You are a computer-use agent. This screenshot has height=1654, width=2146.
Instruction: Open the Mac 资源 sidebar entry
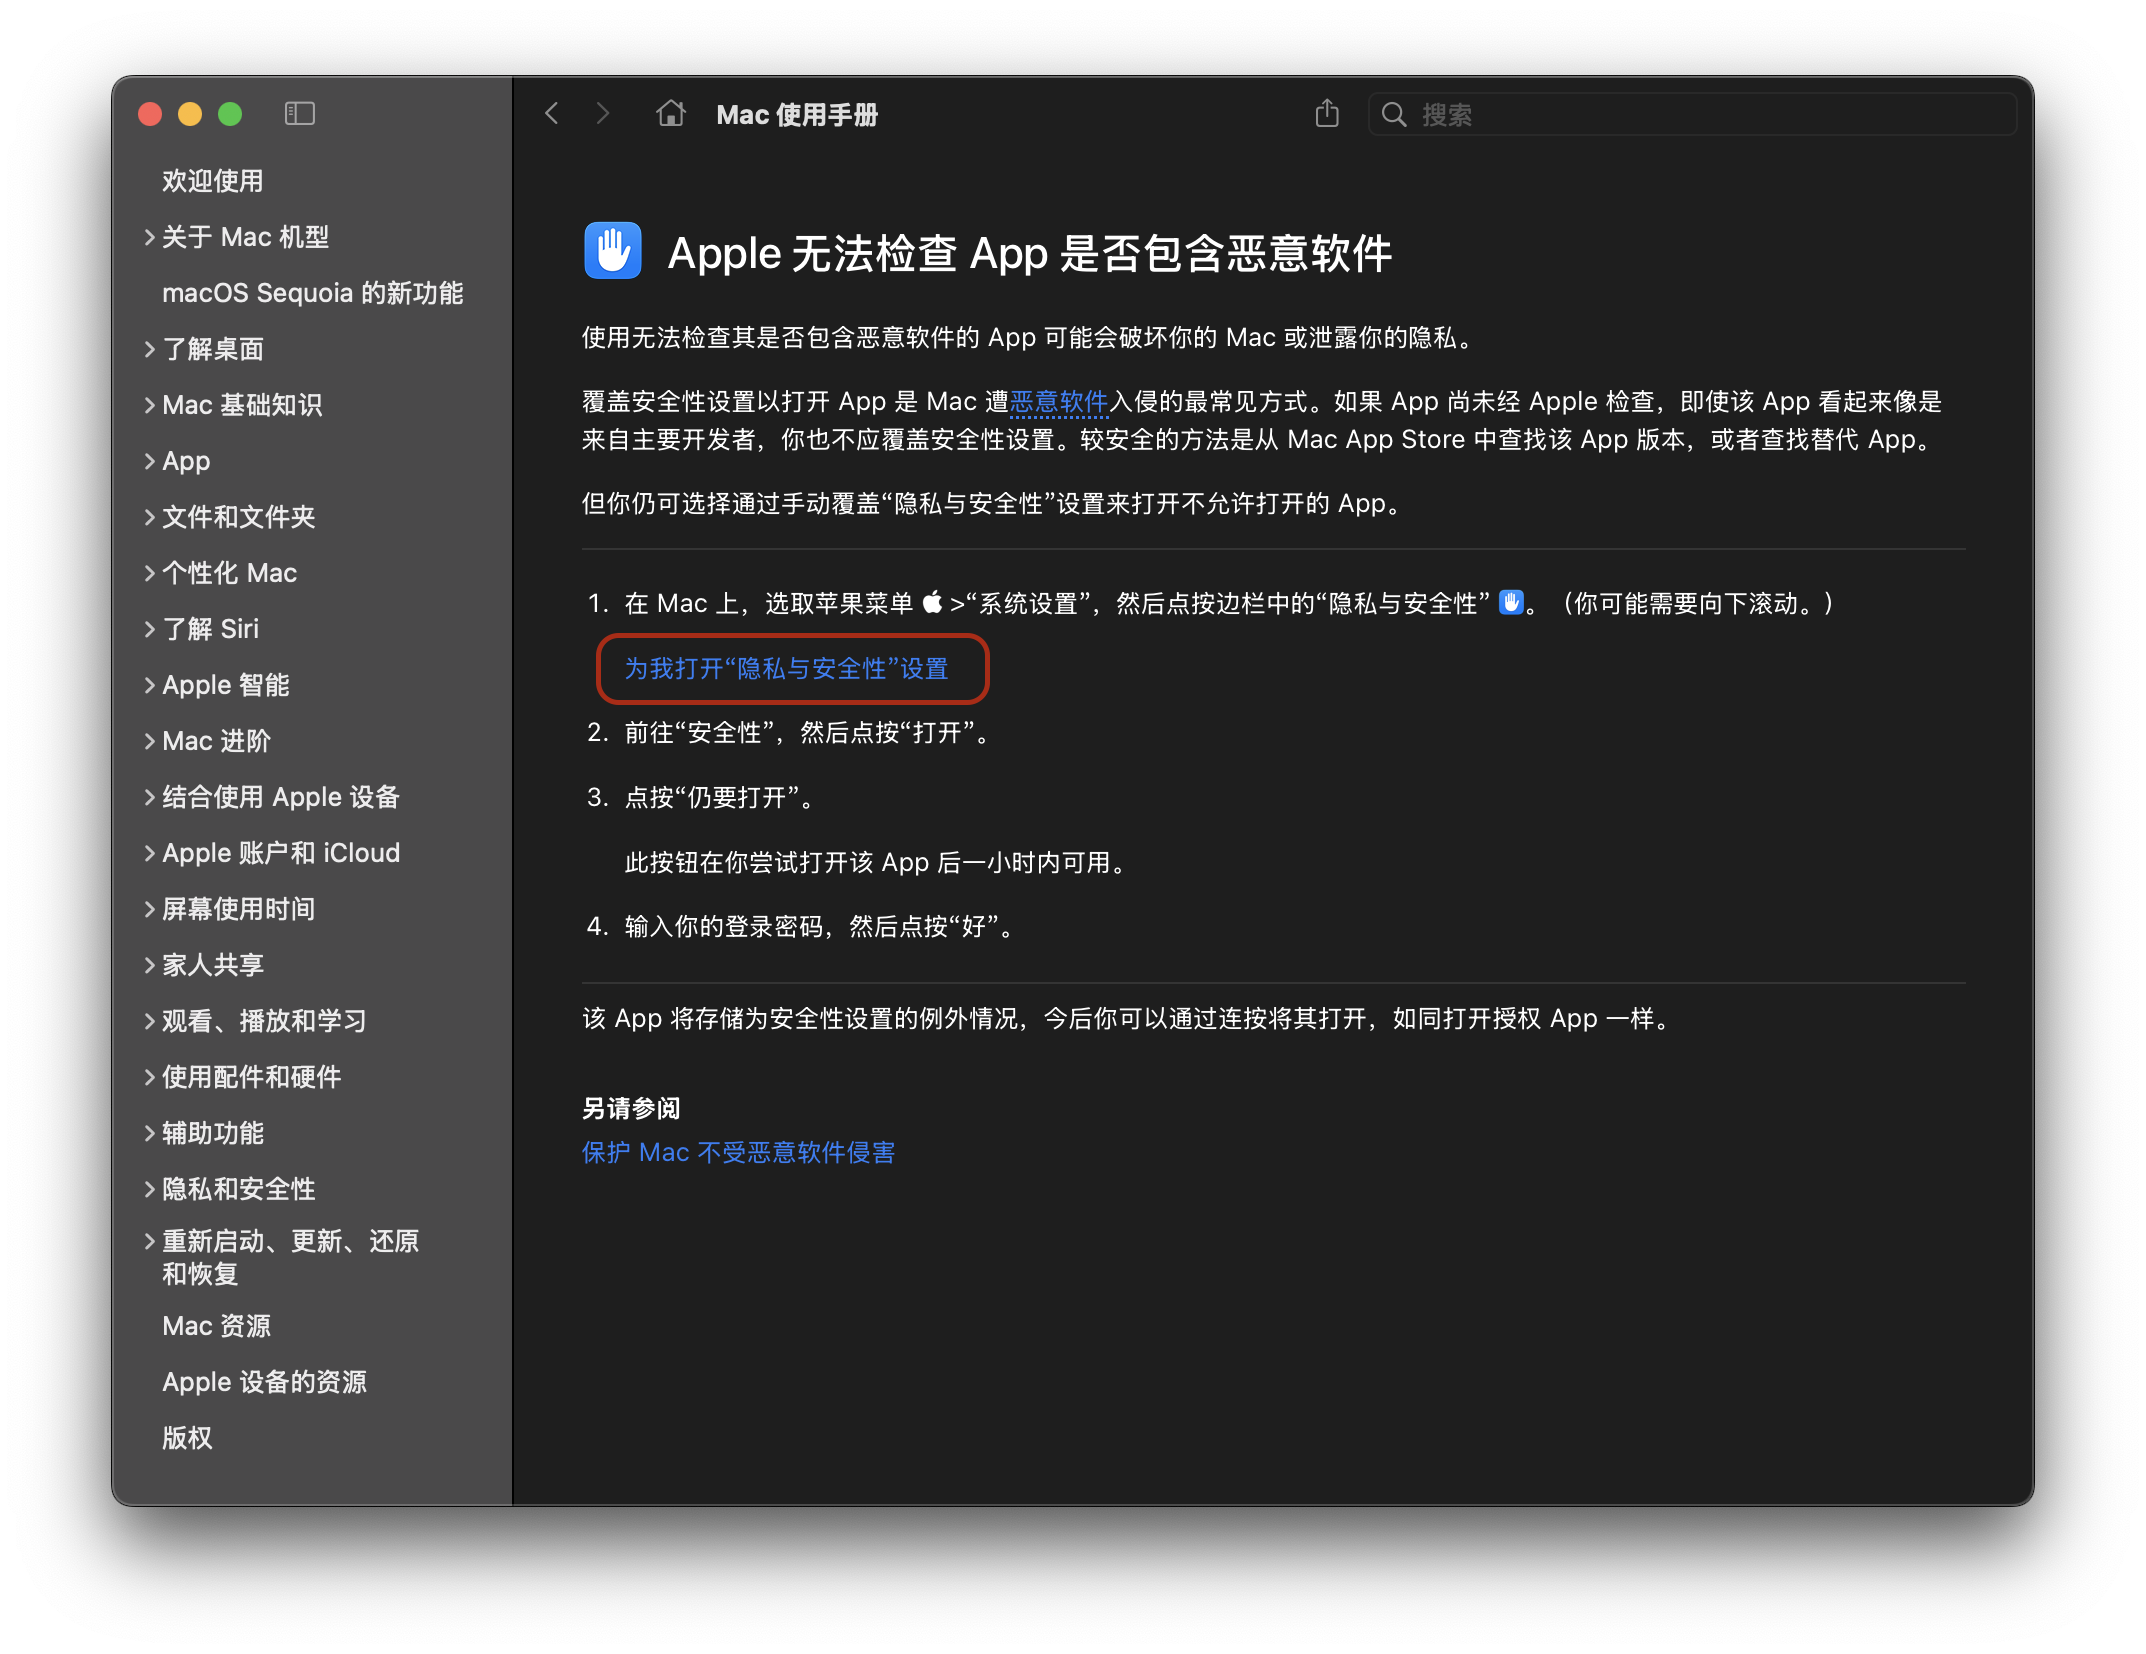(x=218, y=1325)
